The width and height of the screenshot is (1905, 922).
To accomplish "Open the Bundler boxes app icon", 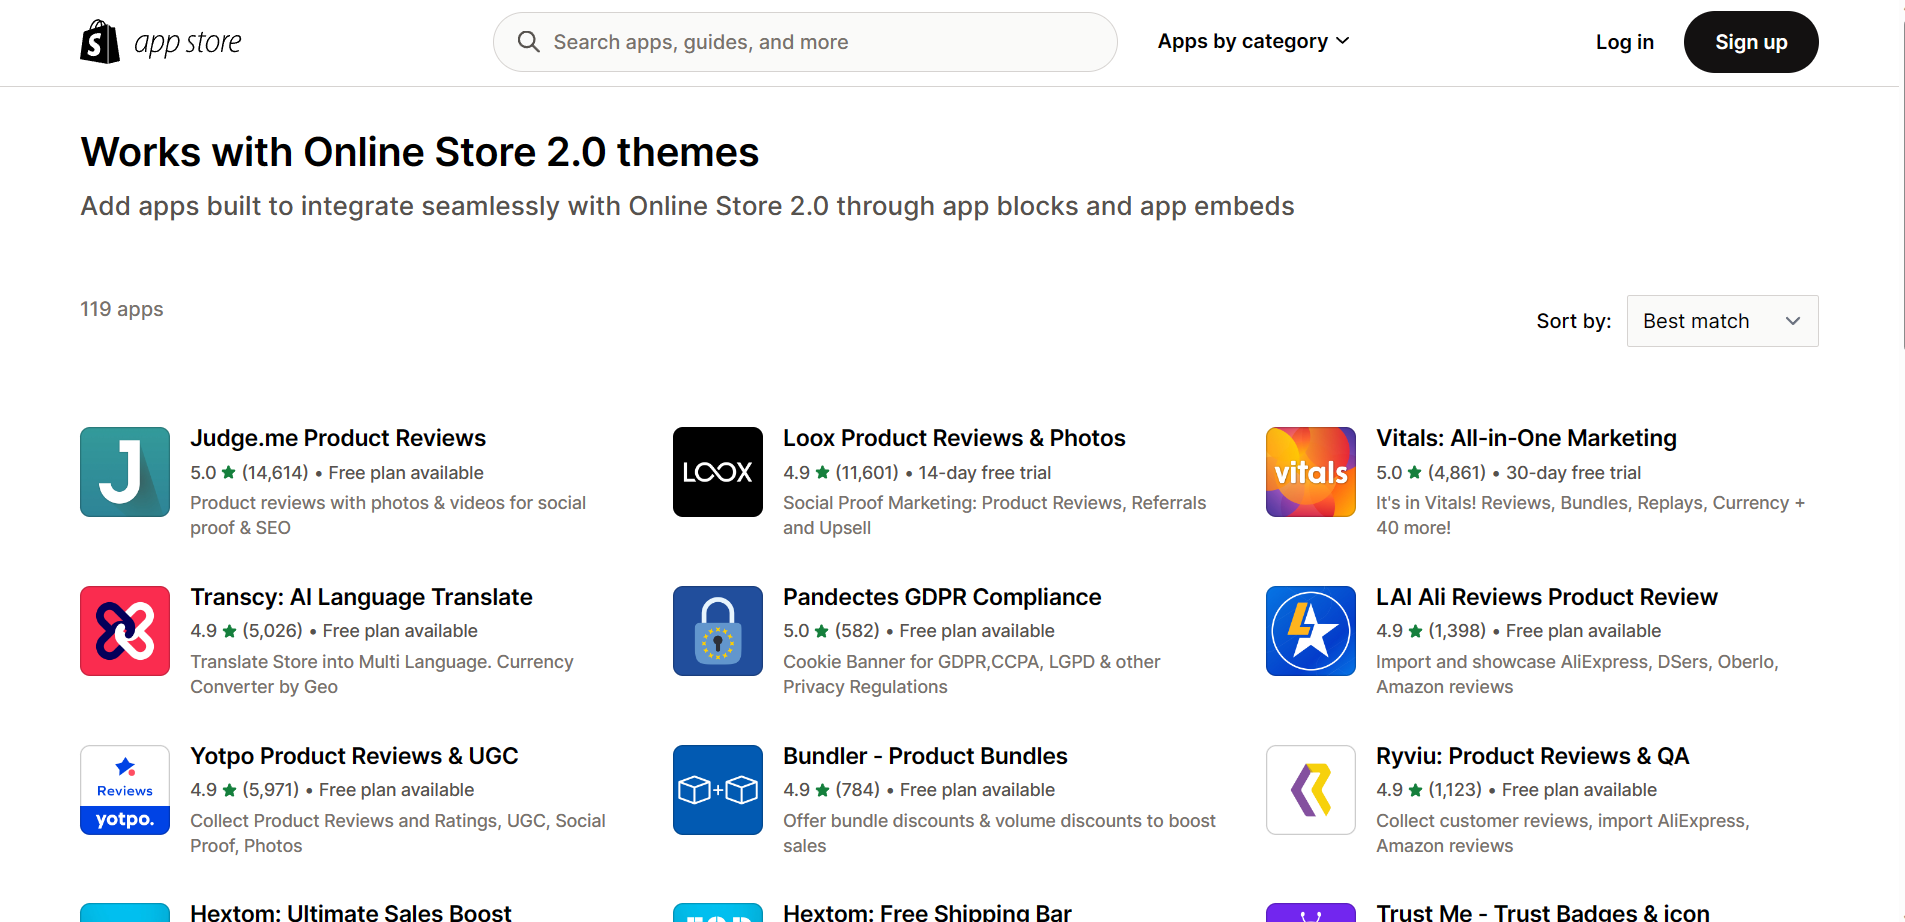I will click(718, 790).
